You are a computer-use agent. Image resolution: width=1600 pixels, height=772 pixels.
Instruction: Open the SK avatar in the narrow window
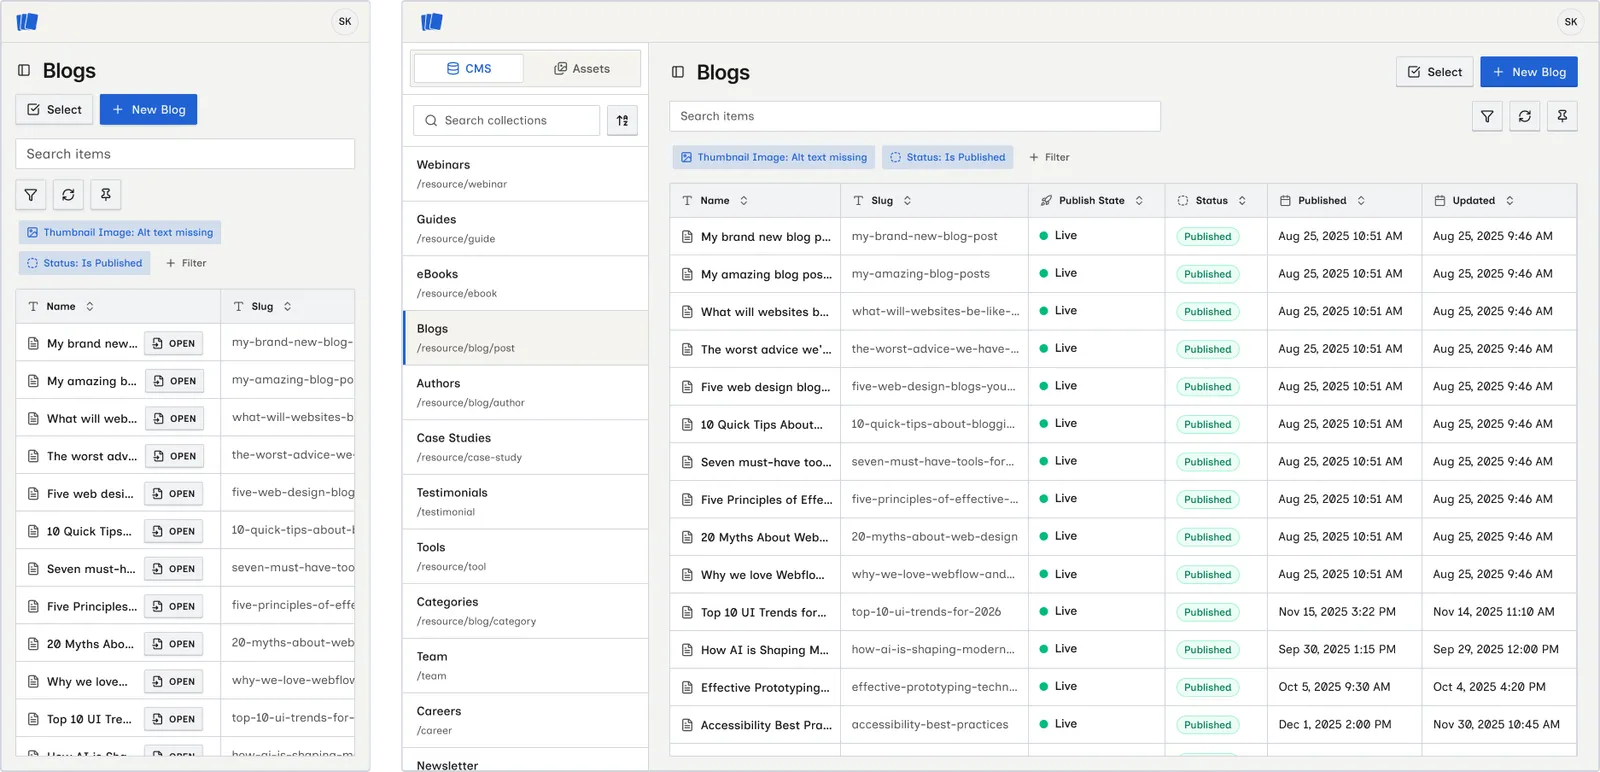coord(345,21)
